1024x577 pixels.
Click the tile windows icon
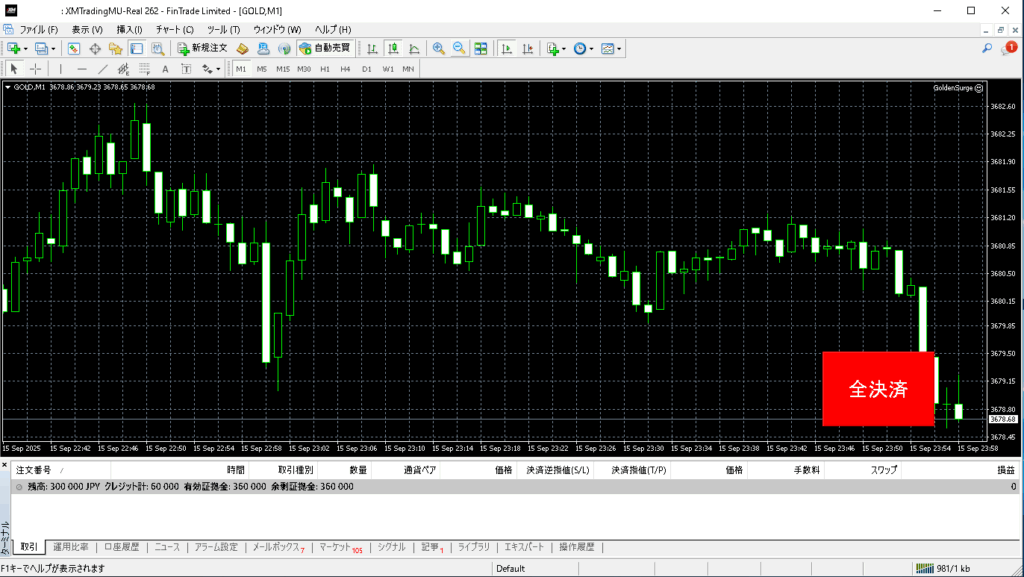(481, 48)
